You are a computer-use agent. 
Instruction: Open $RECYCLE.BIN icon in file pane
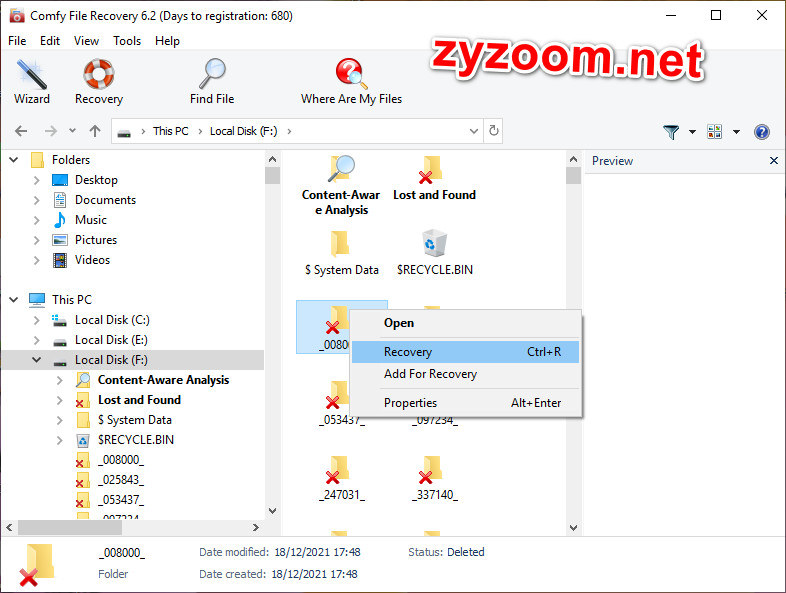tap(435, 253)
